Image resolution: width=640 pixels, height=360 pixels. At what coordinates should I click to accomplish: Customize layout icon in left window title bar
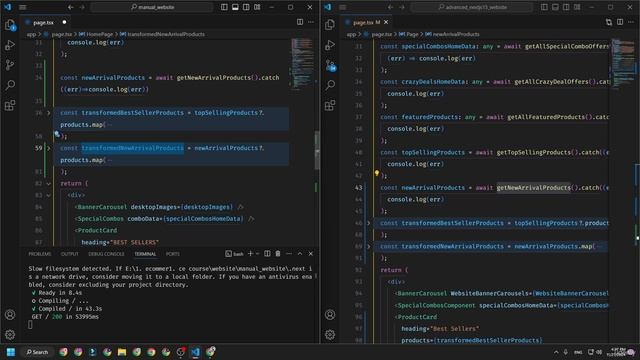click(257, 7)
